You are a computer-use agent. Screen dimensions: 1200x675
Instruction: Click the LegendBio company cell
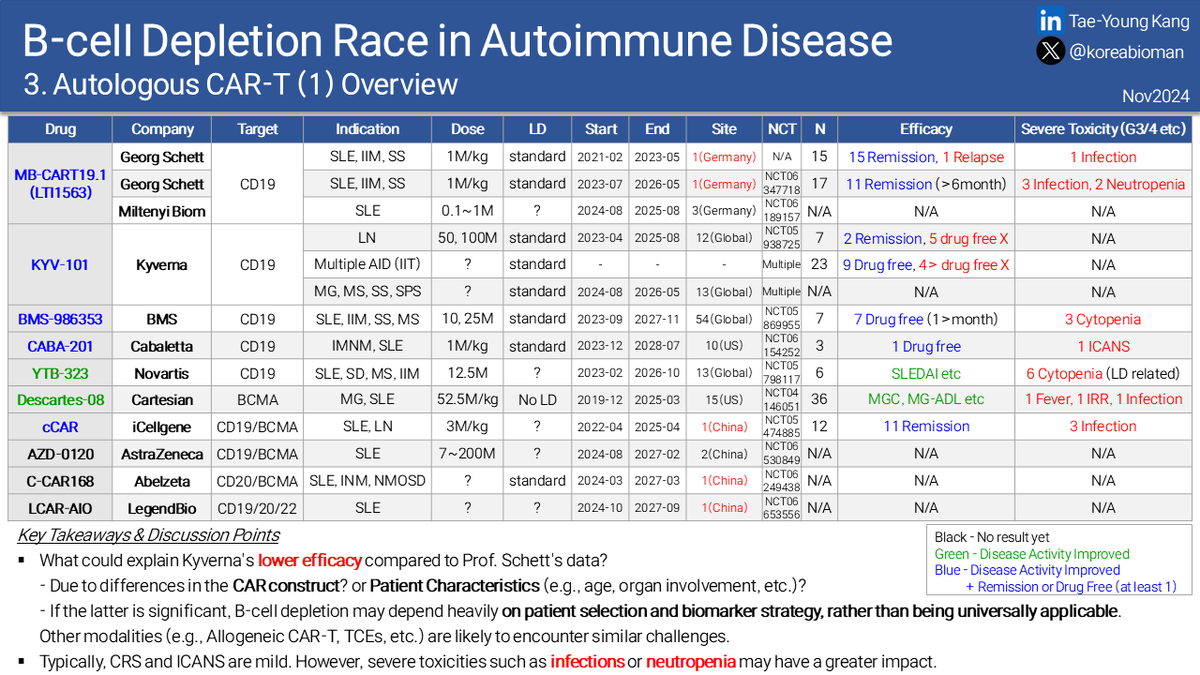click(x=161, y=508)
